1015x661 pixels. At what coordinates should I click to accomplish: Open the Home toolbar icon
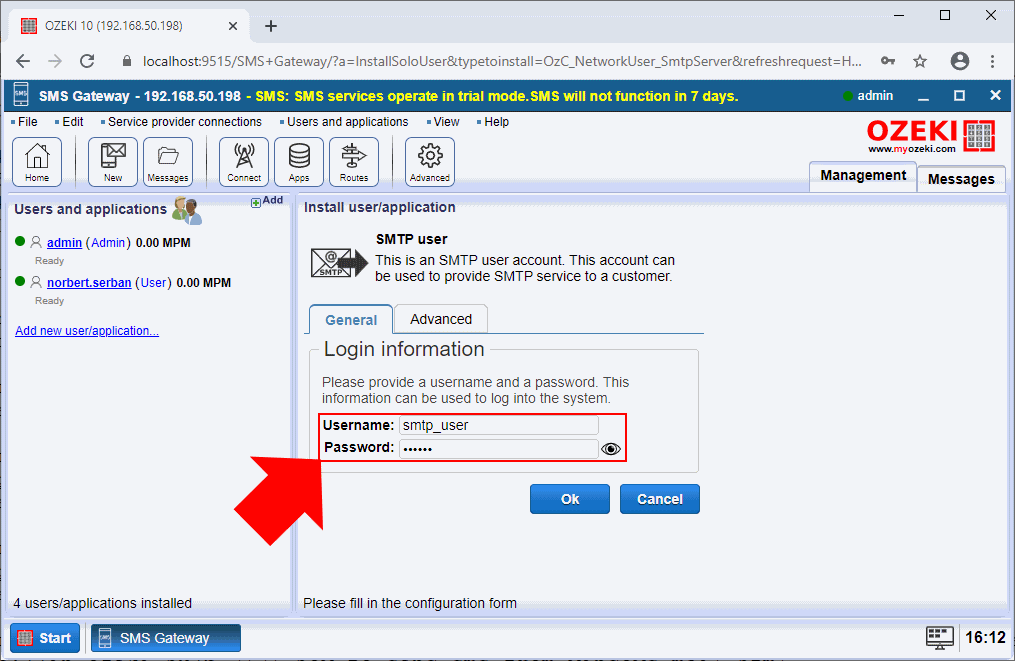click(x=37, y=162)
